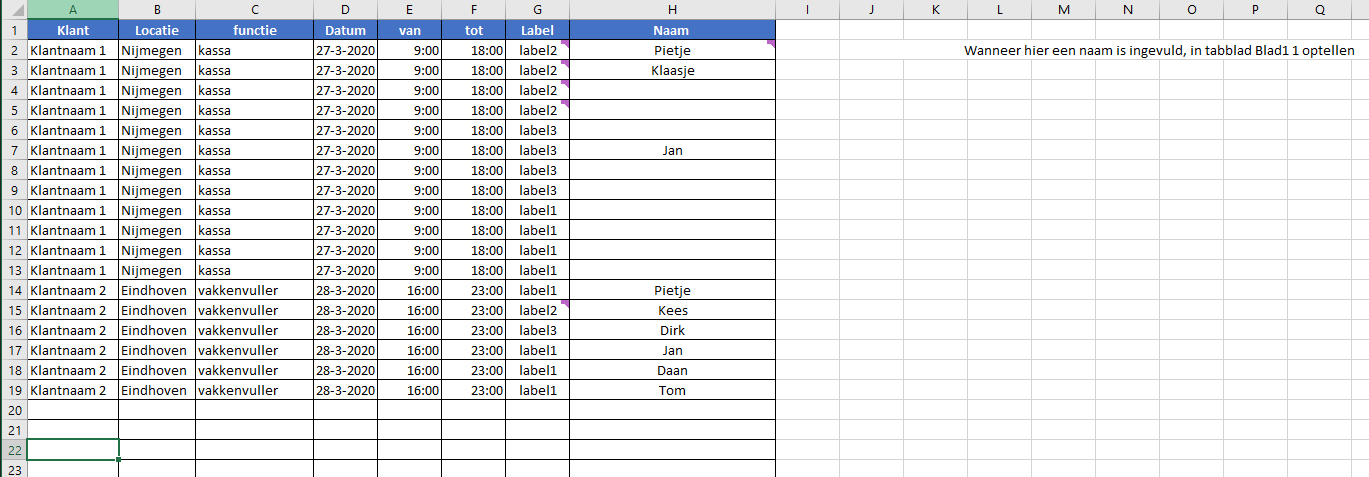The width and height of the screenshot is (1369, 477).
Task: Select the empty Naam cell in row 4
Action: pos(672,90)
